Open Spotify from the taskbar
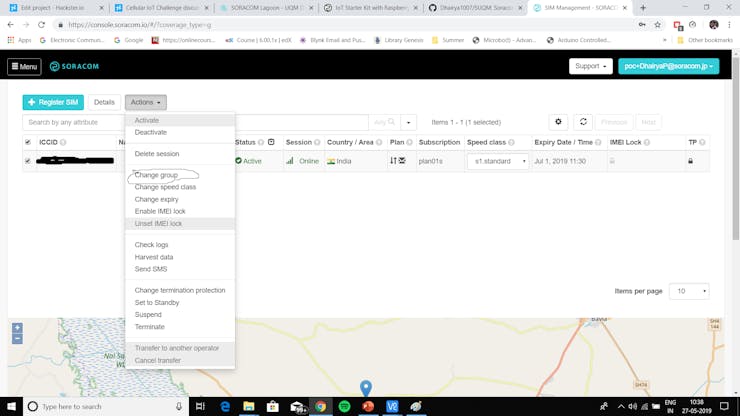Screen dimensions: 740x416 [x=345, y=407]
